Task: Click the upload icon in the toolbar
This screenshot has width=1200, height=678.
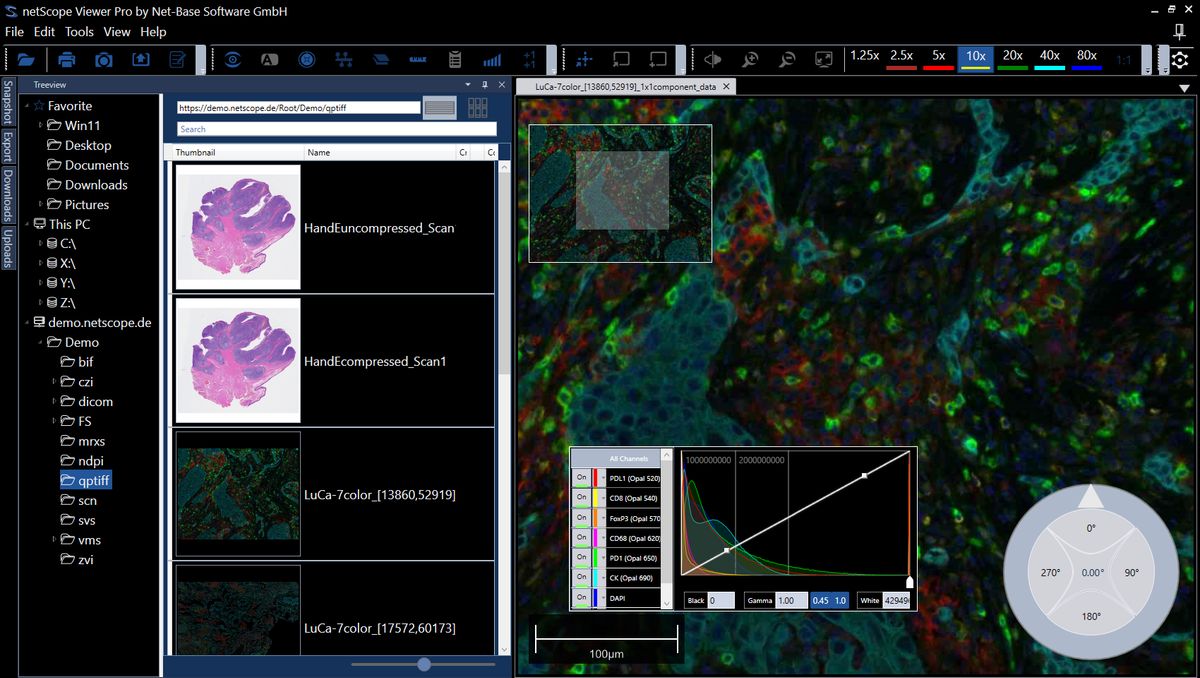Action: 141,60
